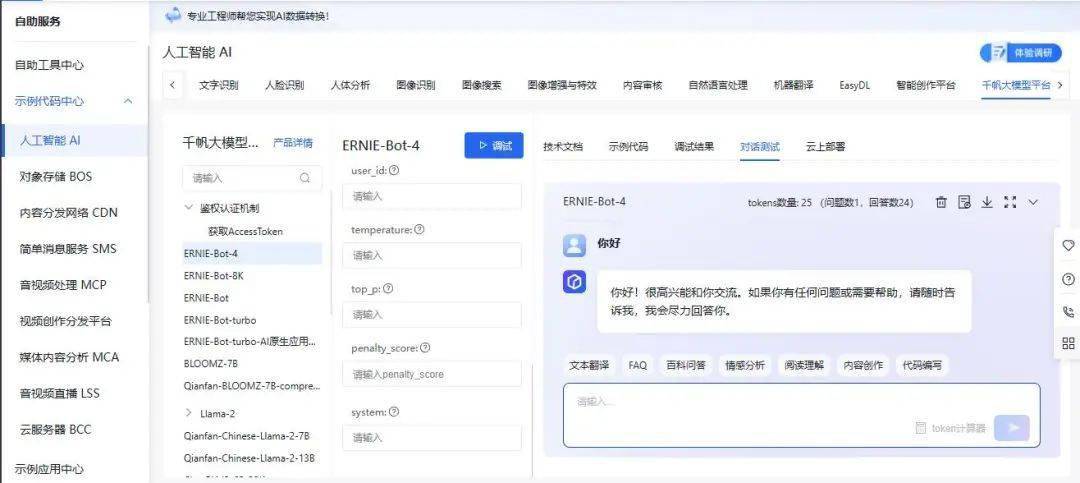Viewport: 1080px width, 483px height.
Task: Open 示例应用中心 in the left sidebar
Action: pos(50,469)
